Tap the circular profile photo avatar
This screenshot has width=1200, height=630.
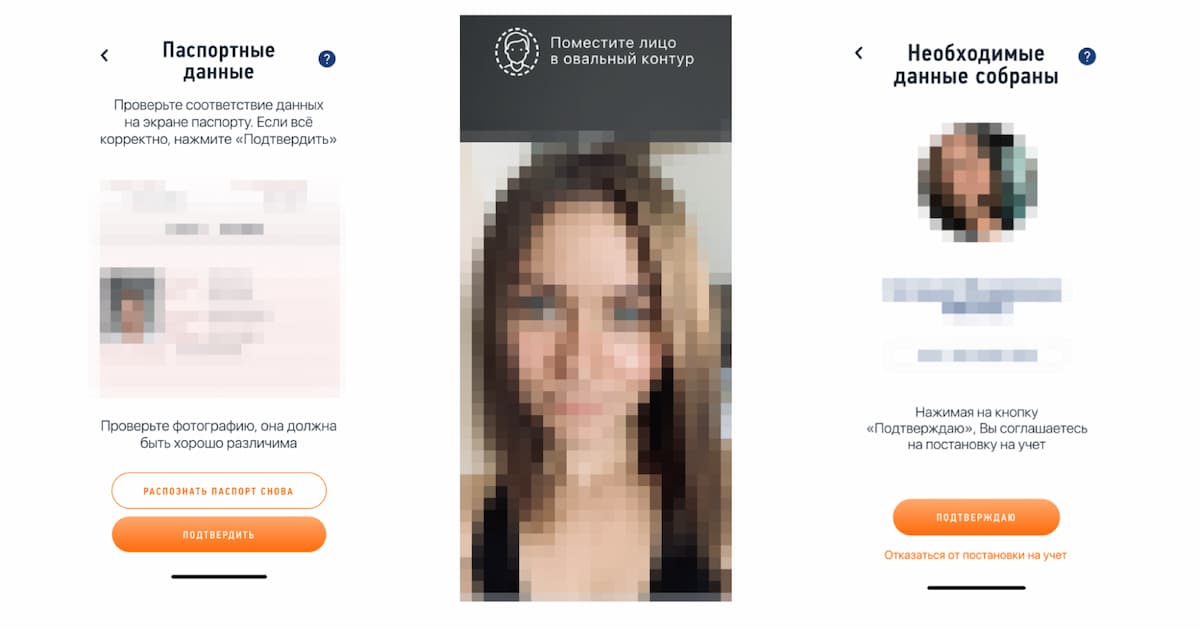tap(976, 181)
